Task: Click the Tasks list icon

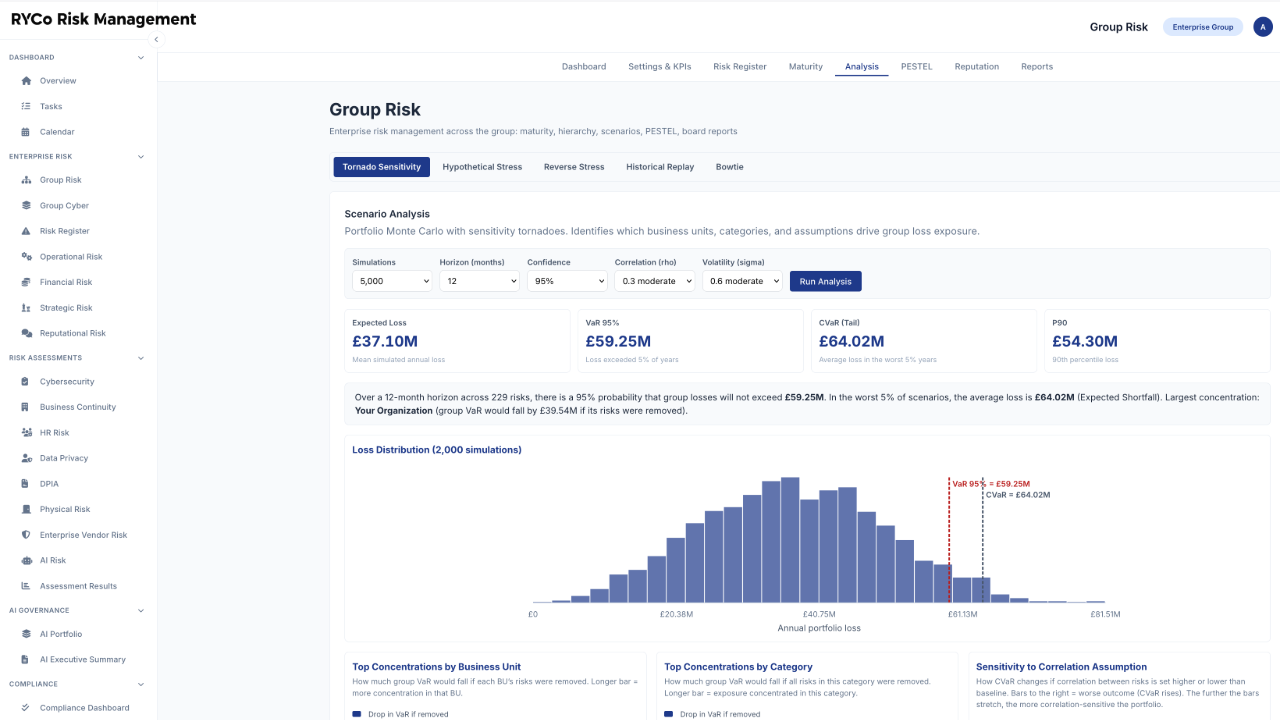Action: (x=26, y=106)
